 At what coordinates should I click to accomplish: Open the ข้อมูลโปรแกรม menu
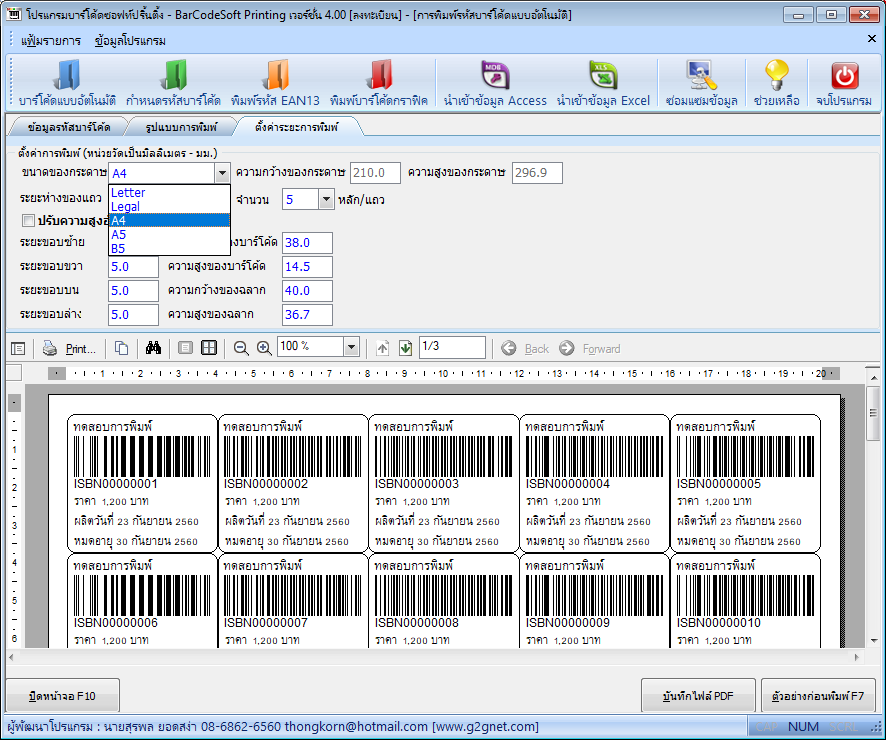pyautogui.click(x=131, y=41)
